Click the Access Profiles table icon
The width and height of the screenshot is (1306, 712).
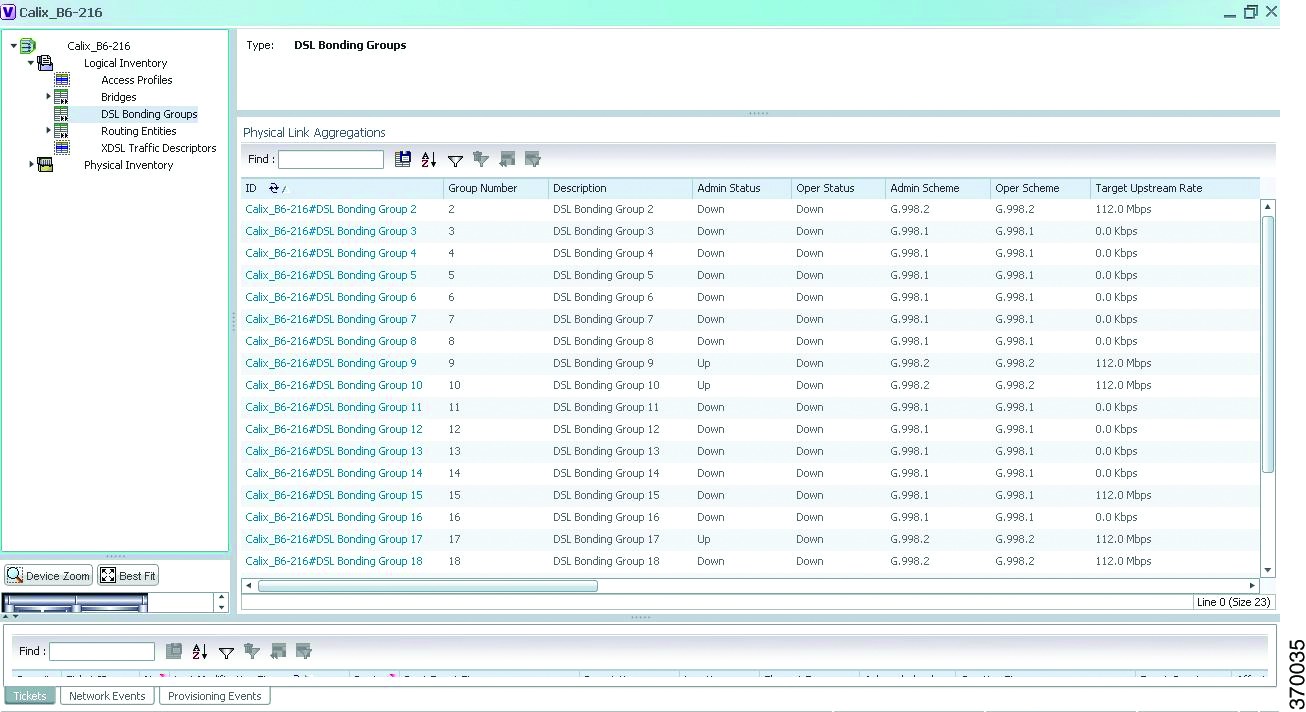click(x=62, y=80)
